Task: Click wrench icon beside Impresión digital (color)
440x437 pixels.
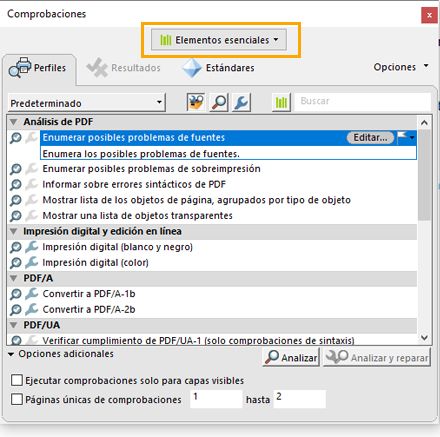Action: point(32,262)
